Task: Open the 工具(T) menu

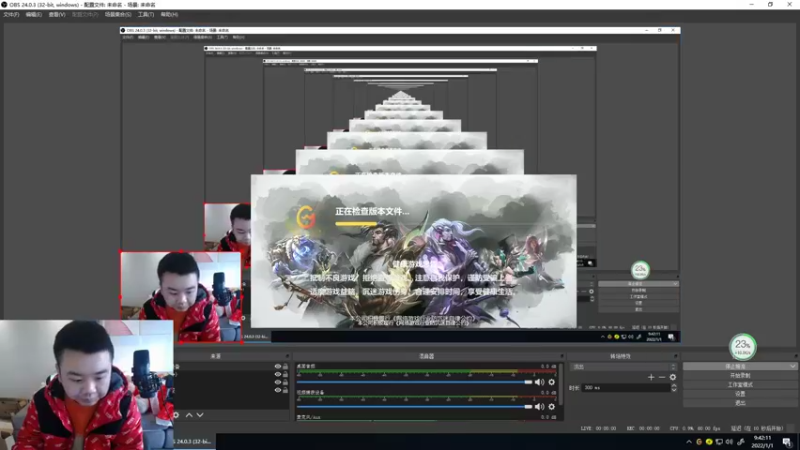Action: pyautogui.click(x=146, y=15)
